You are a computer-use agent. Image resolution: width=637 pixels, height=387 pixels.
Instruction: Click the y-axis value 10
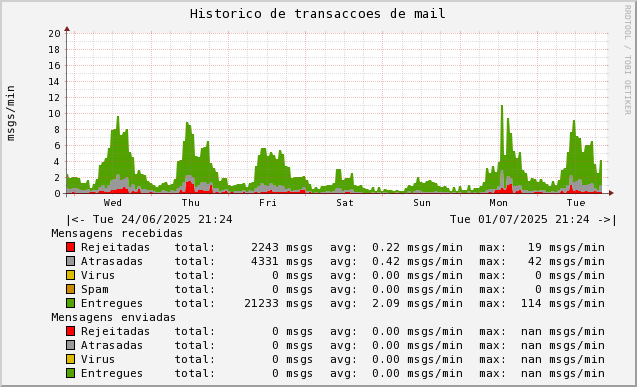click(x=54, y=114)
